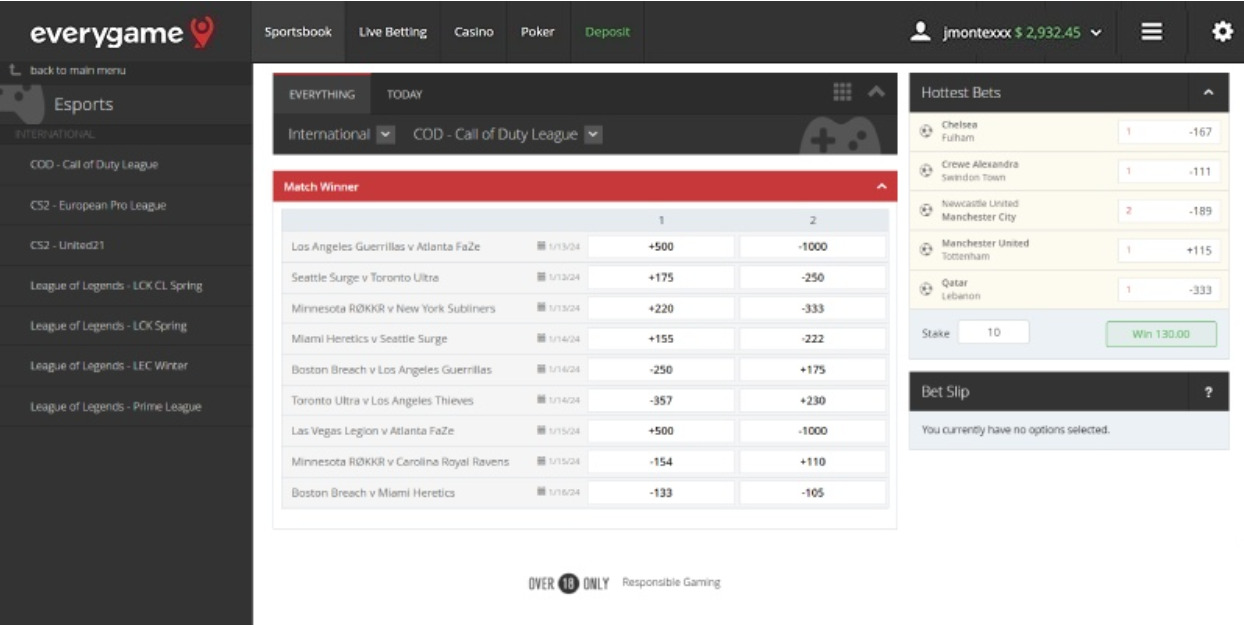Image resolution: width=1244 pixels, height=625 pixels.
Task: Click the back to main menu arrow
Action: click(x=14, y=71)
